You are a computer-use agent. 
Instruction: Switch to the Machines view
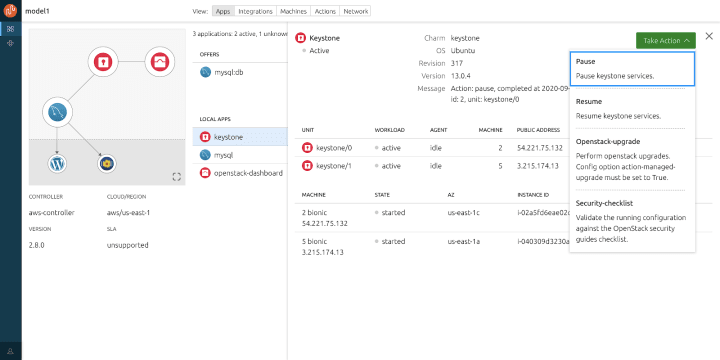point(293,11)
